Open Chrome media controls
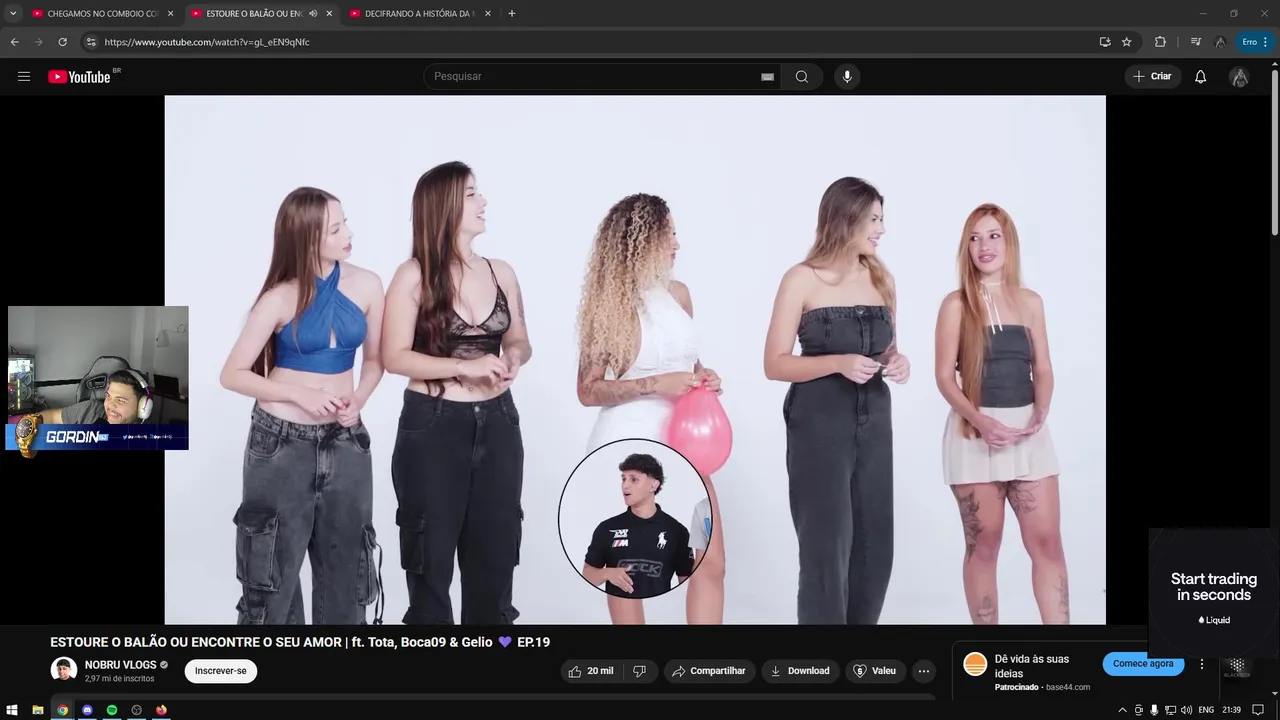1280x720 pixels. pyautogui.click(x=1195, y=42)
